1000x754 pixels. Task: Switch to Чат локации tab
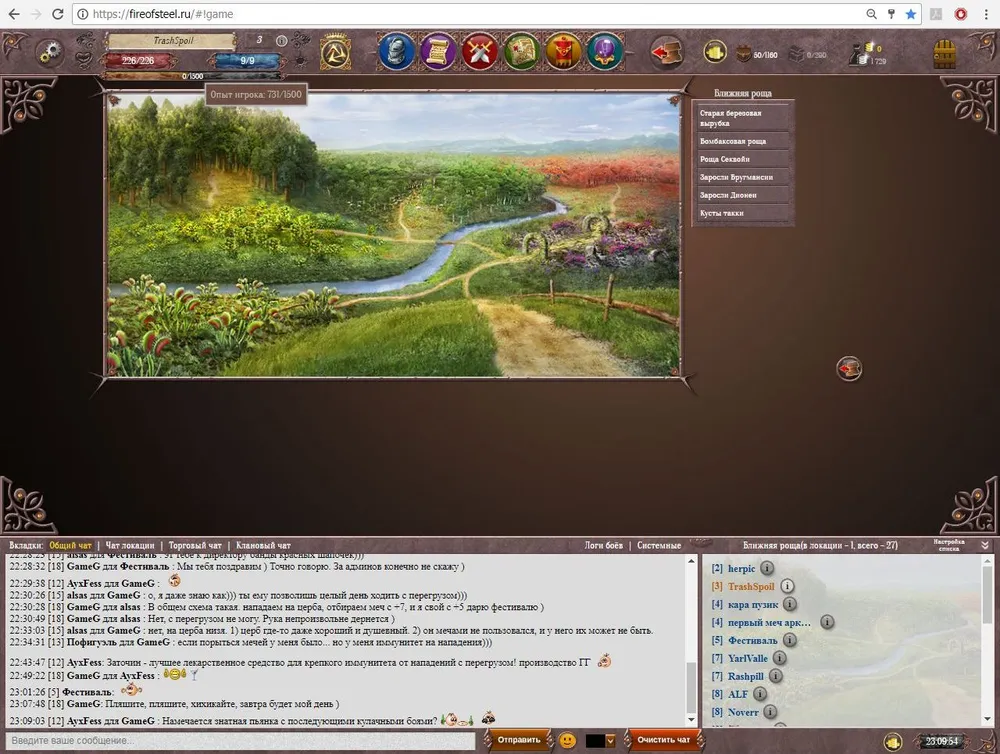pos(130,545)
